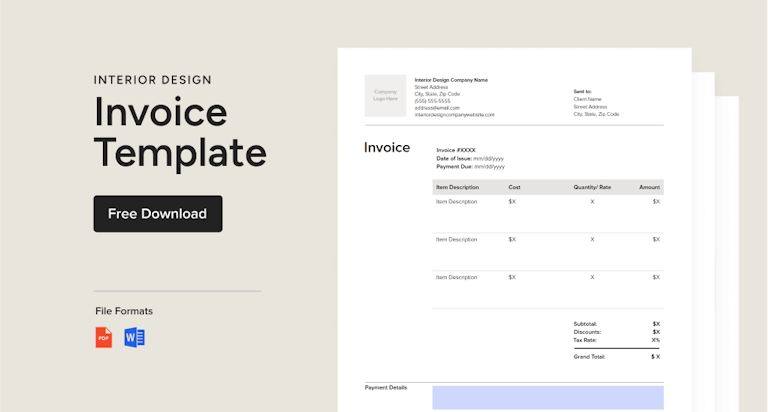The height and width of the screenshot is (412, 768).
Task: Click the Free Download button
Action: [157, 214]
